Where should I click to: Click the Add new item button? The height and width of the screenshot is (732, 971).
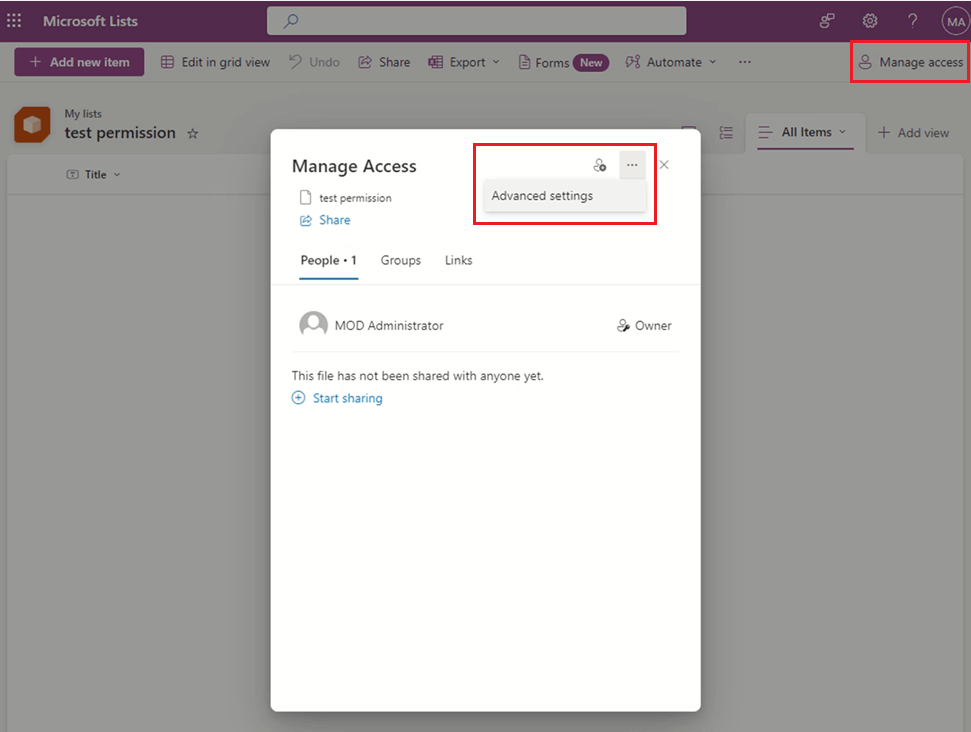click(79, 62)
